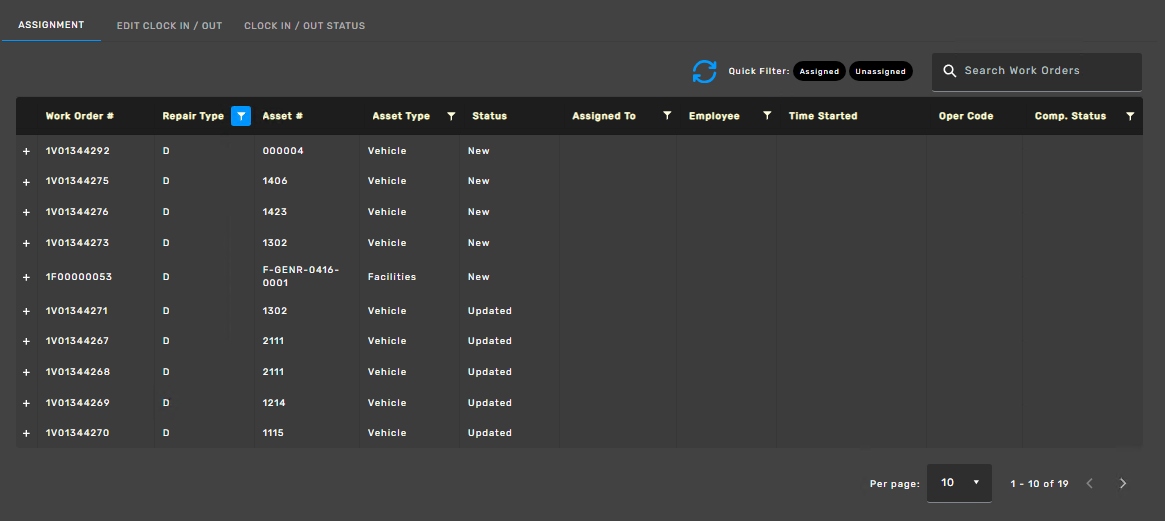The height and width of the screenshot is (521, 1165).
Task: Select the Assignment tab
Action: point(51,24)
